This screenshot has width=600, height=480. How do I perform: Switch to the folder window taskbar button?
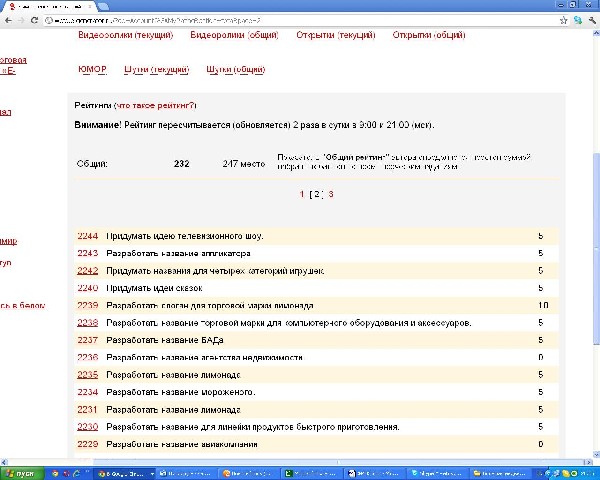click(x=500, y=474)
